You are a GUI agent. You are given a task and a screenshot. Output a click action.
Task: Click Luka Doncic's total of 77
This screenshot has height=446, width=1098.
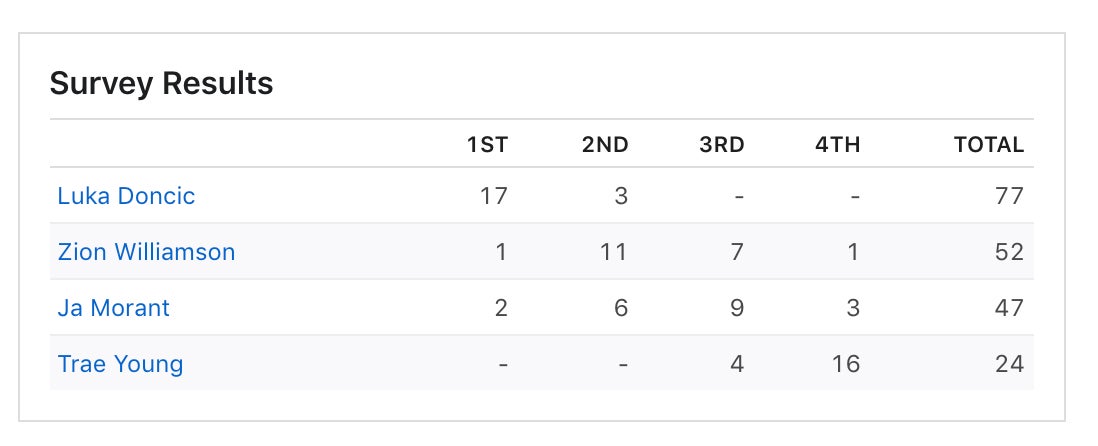coord(1009,195)
